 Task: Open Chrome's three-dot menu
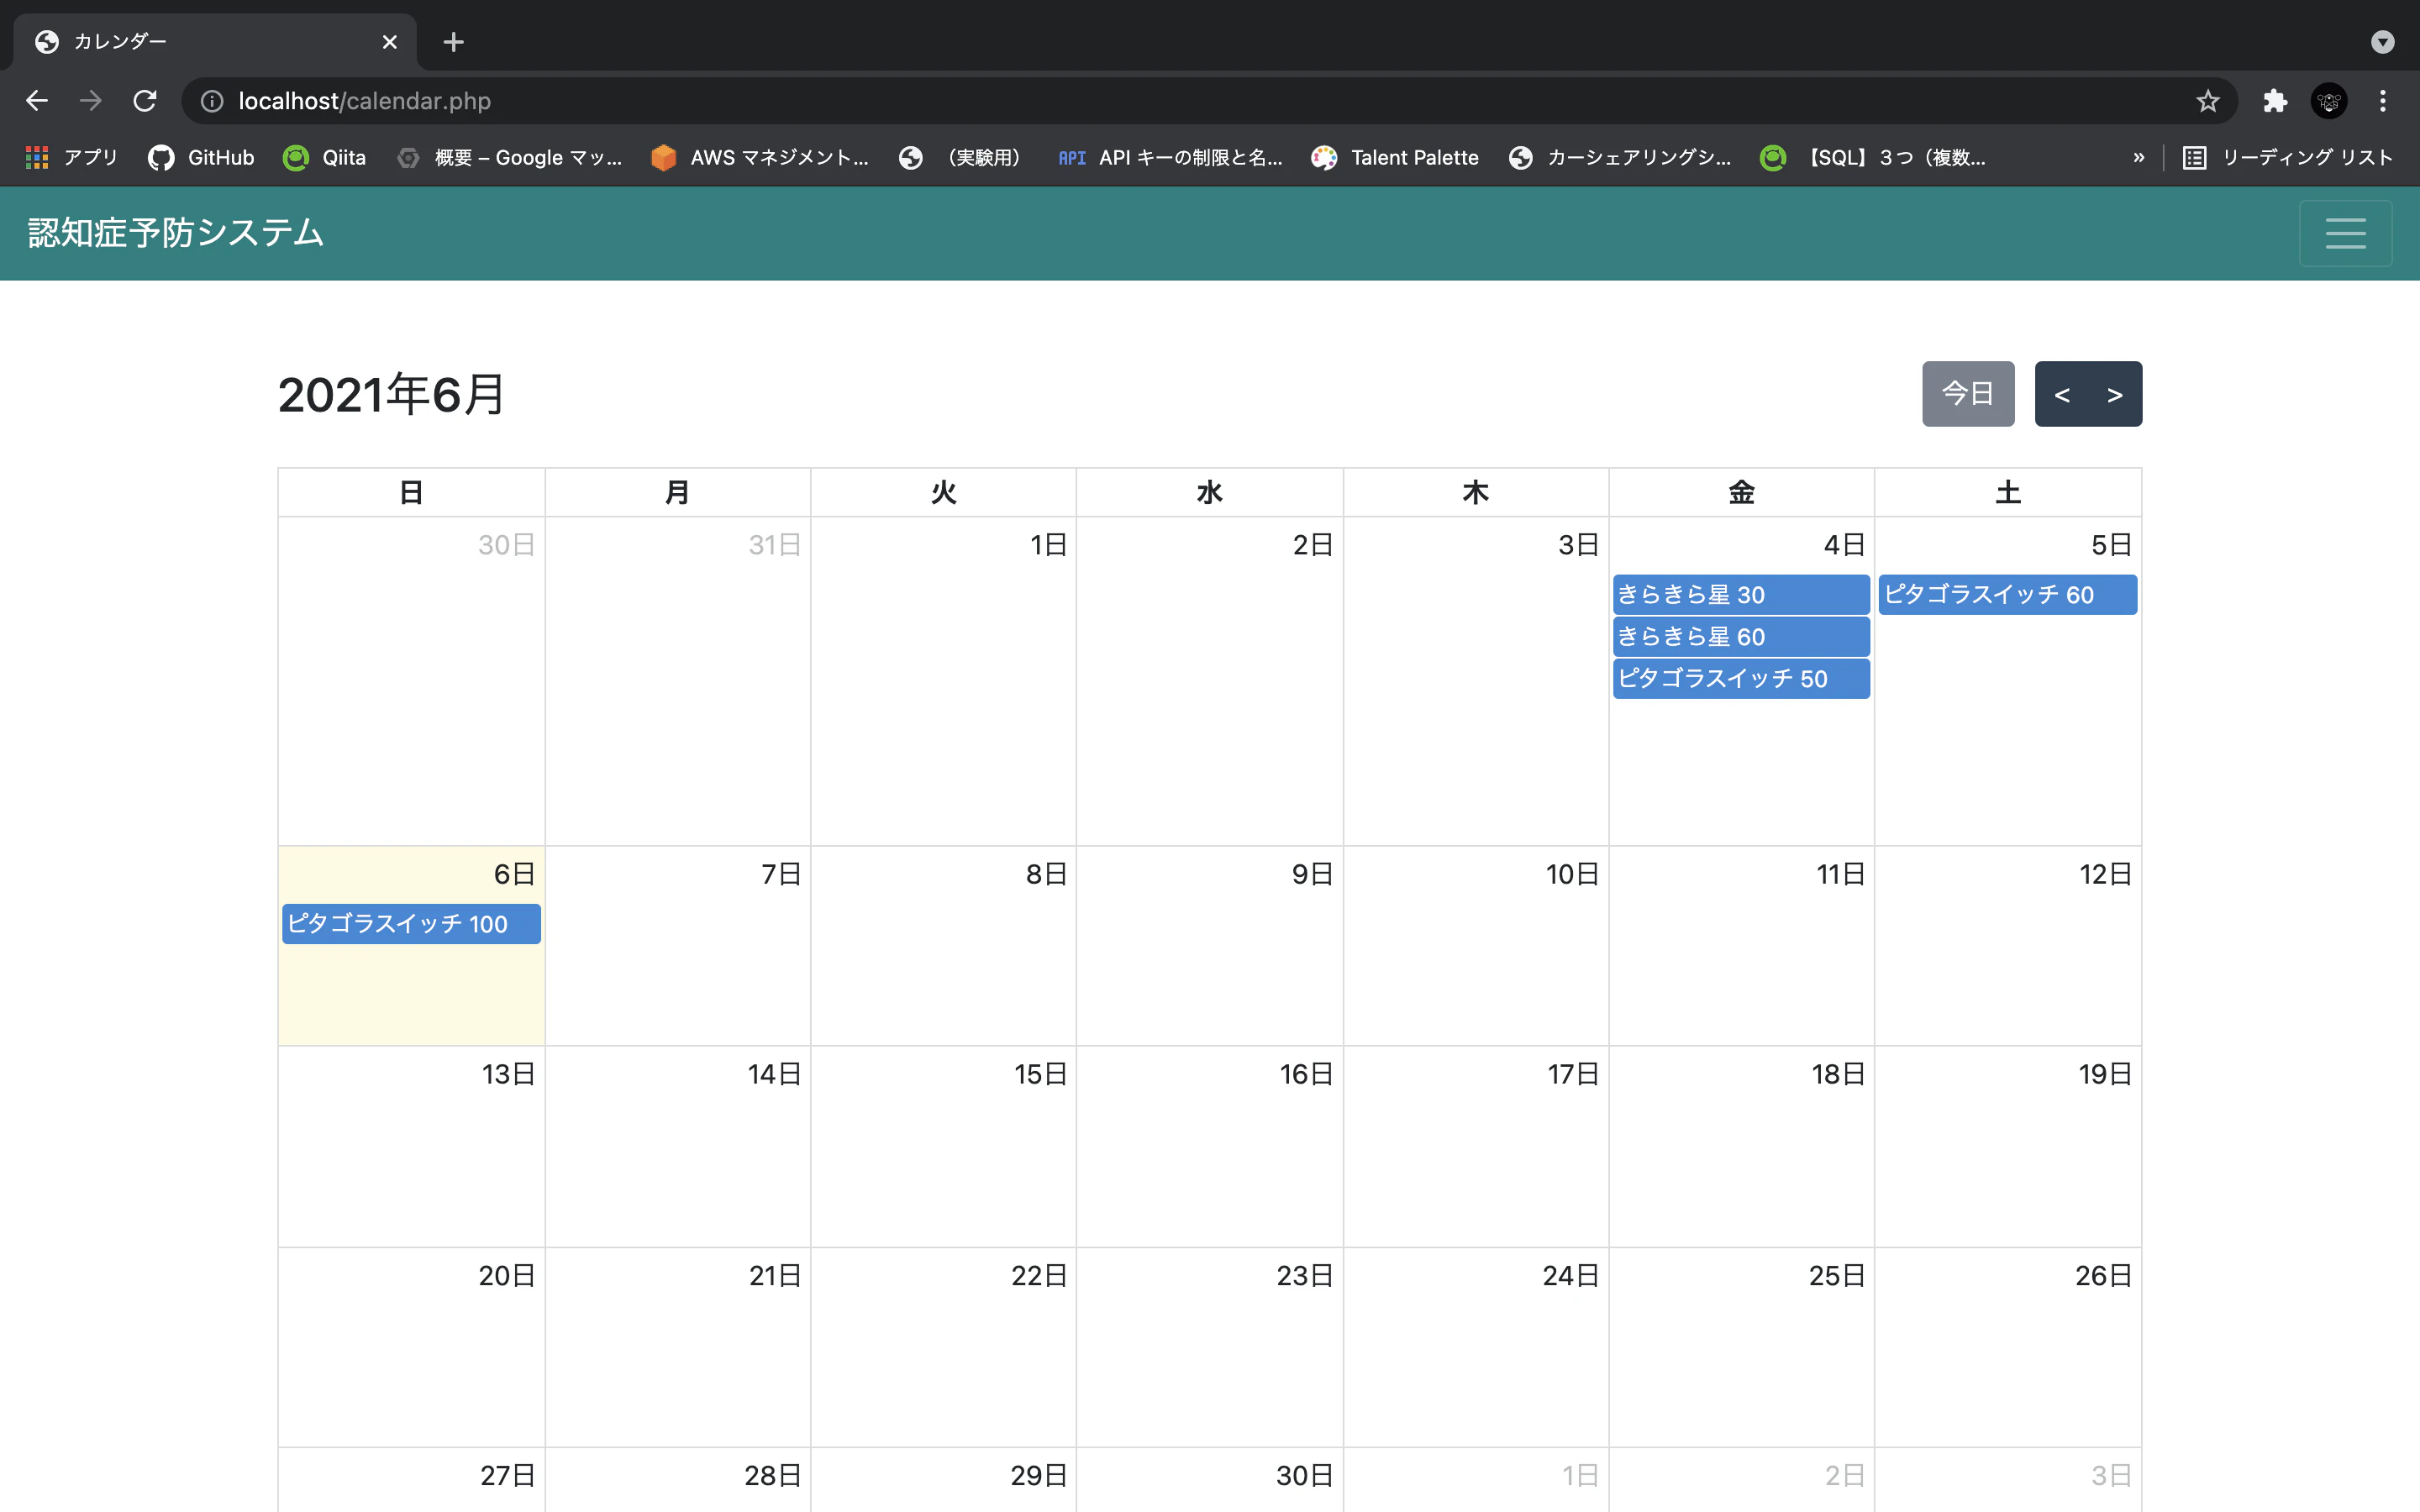tap(2383, 101)
